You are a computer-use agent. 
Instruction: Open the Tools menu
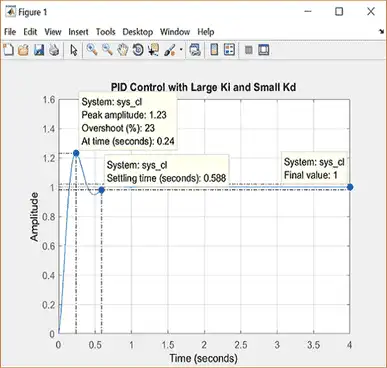(106, 32)
